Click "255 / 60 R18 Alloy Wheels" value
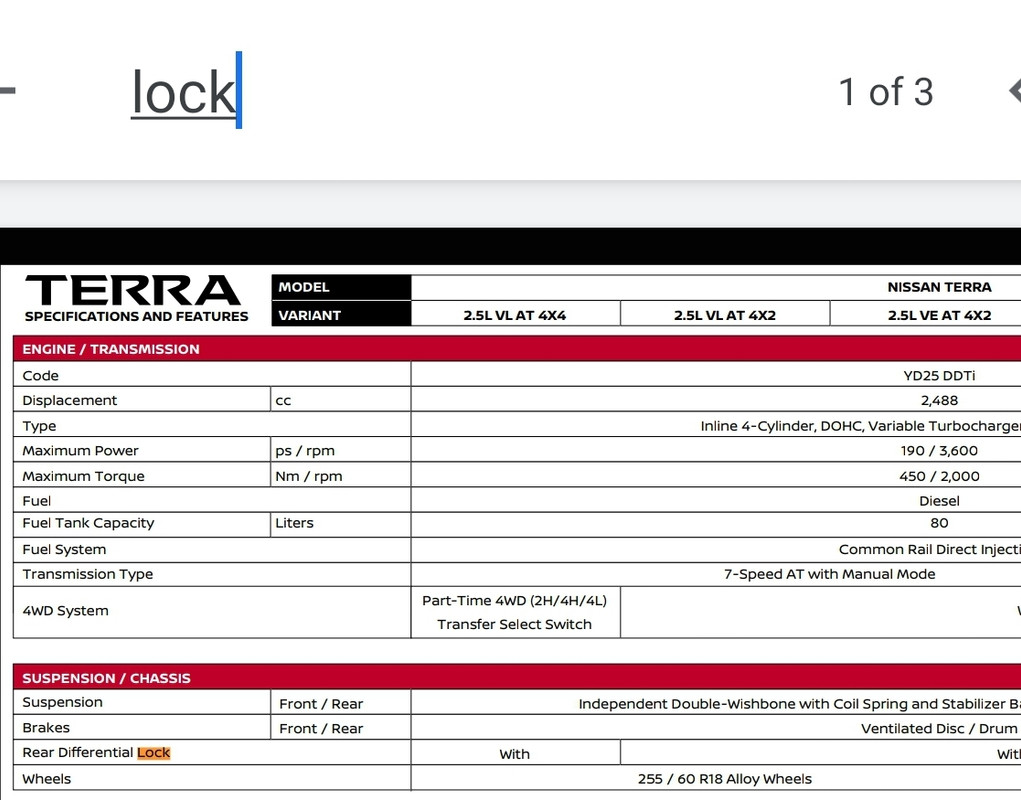Image resolution: width=1021 pixels, height=800 pixels. point(725,779)
